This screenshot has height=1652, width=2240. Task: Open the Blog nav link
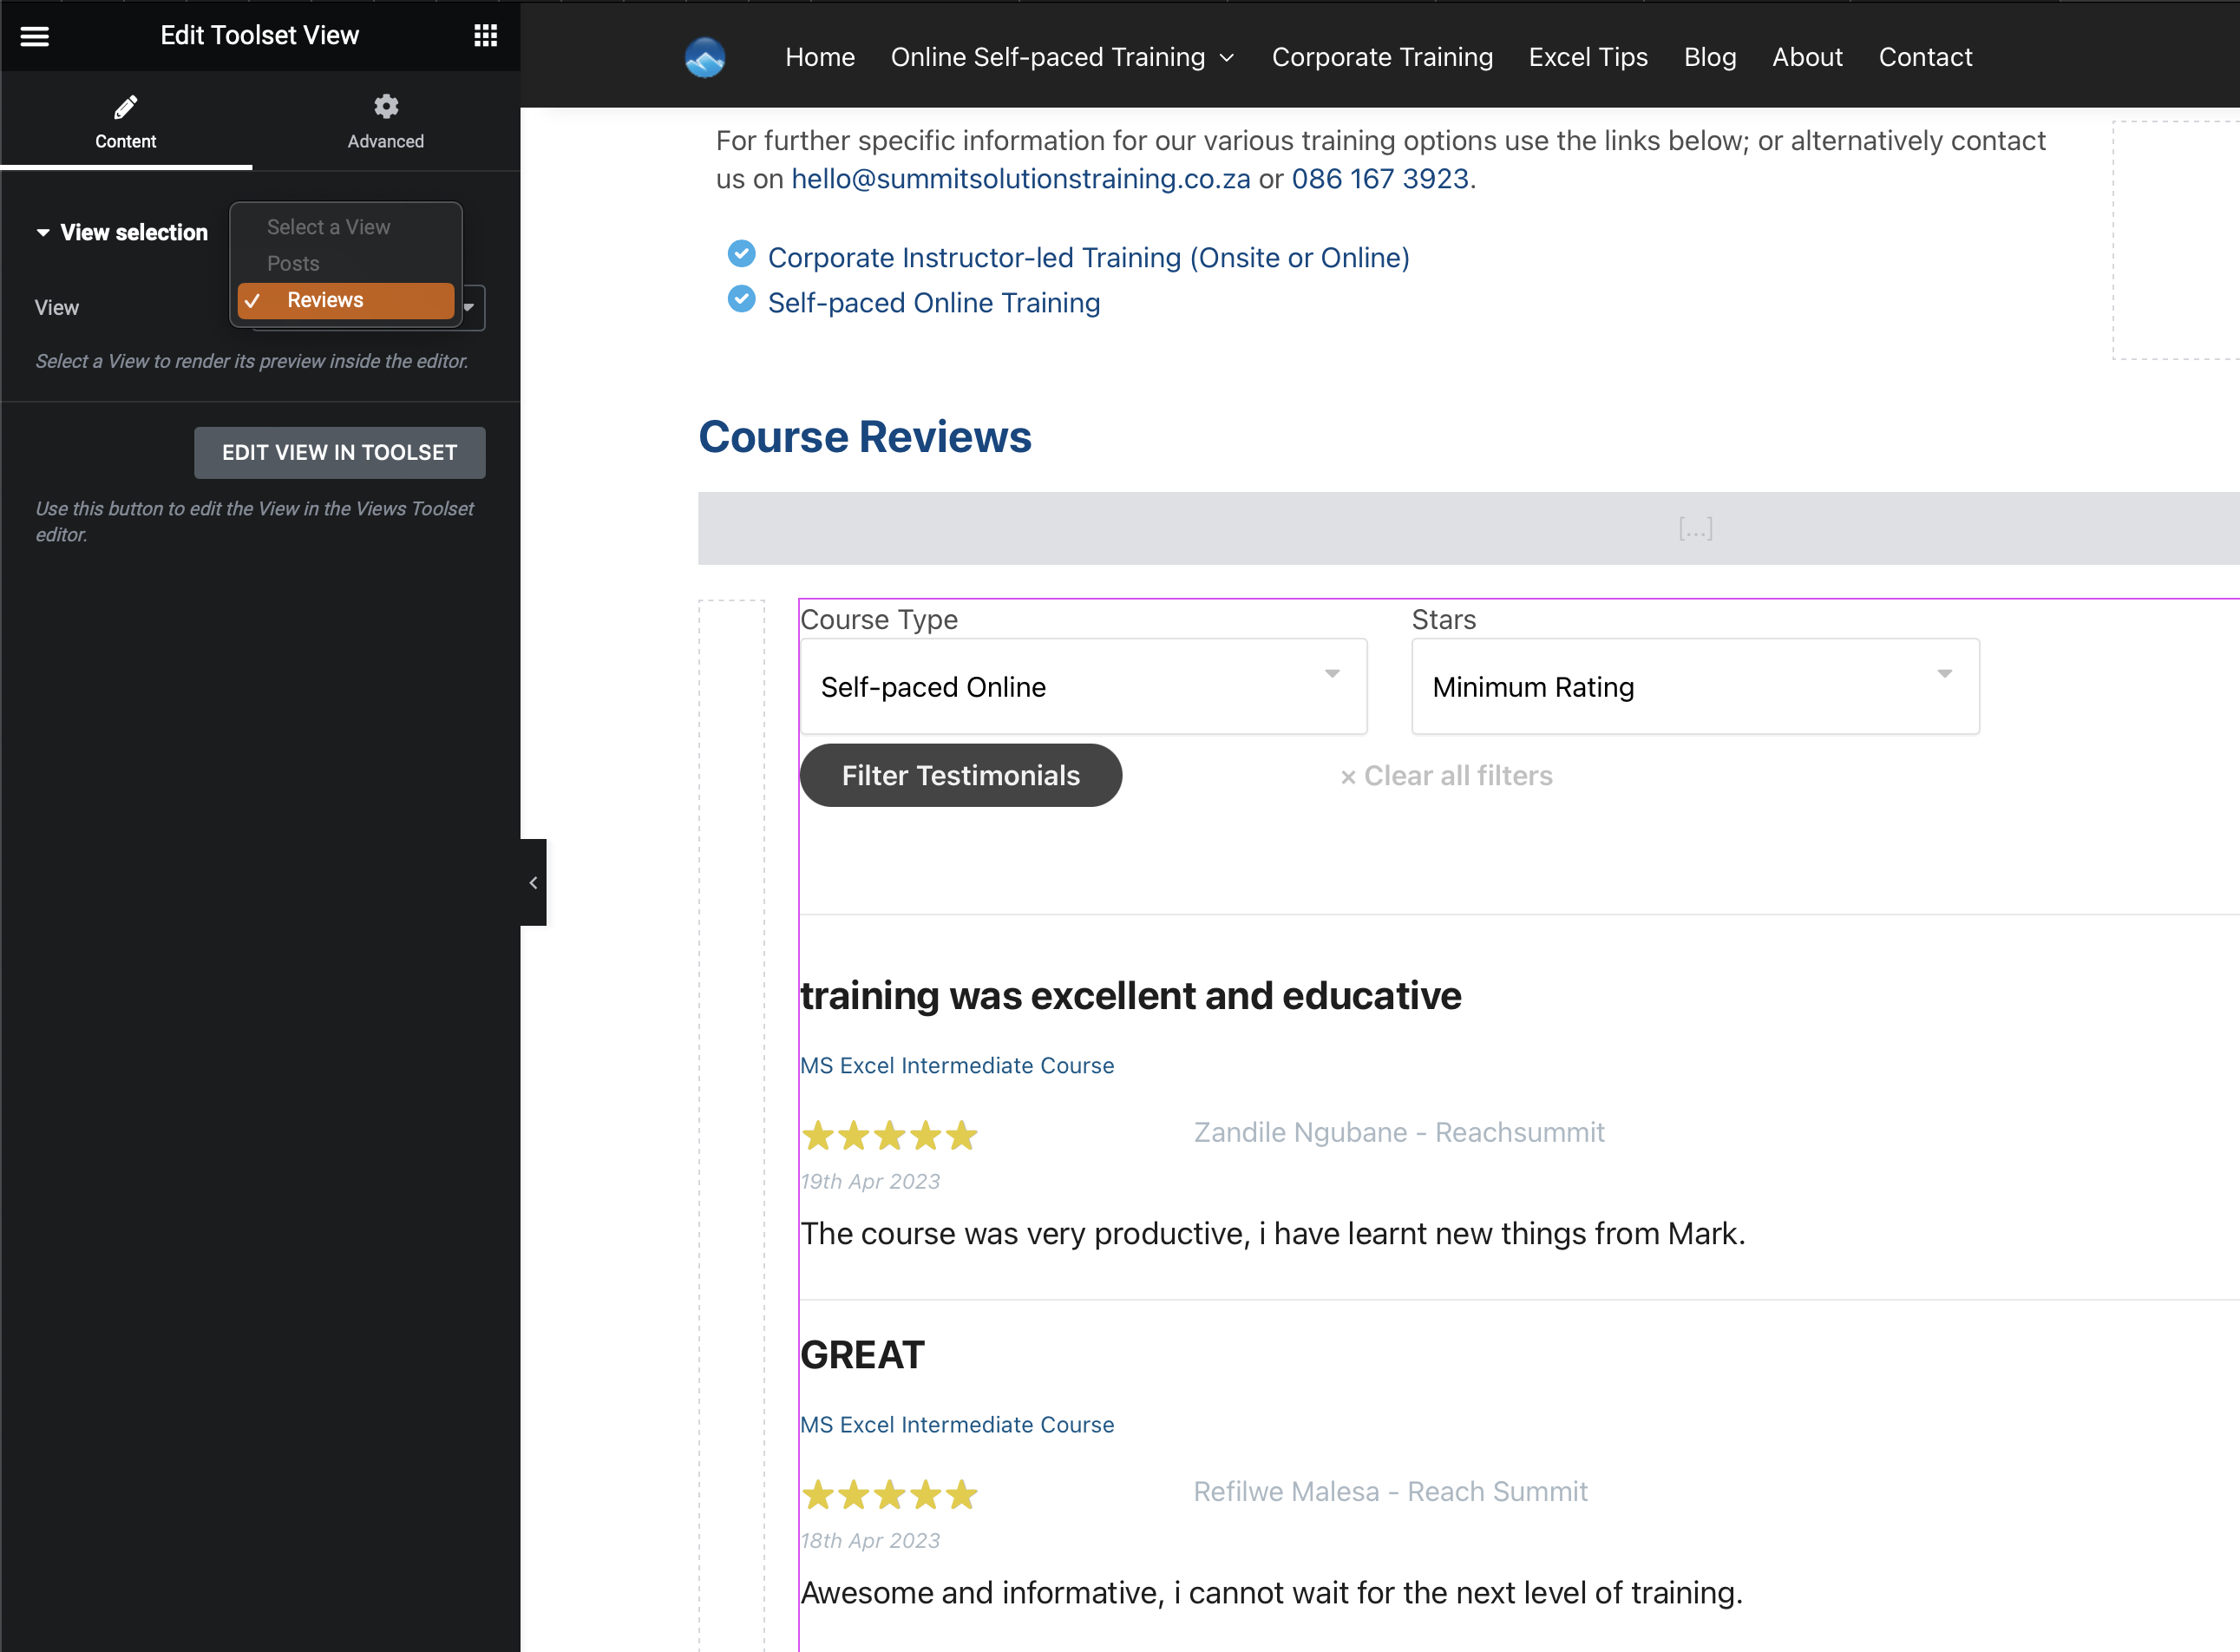1710,57
